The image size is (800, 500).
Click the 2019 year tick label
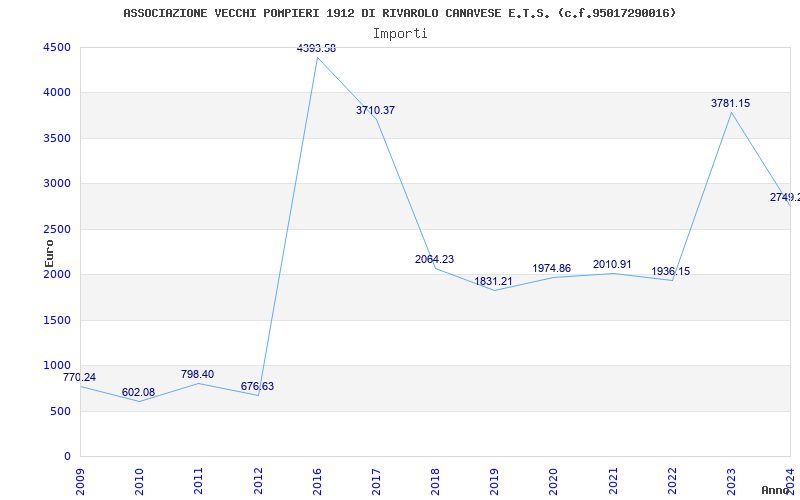tap(494, 481)
